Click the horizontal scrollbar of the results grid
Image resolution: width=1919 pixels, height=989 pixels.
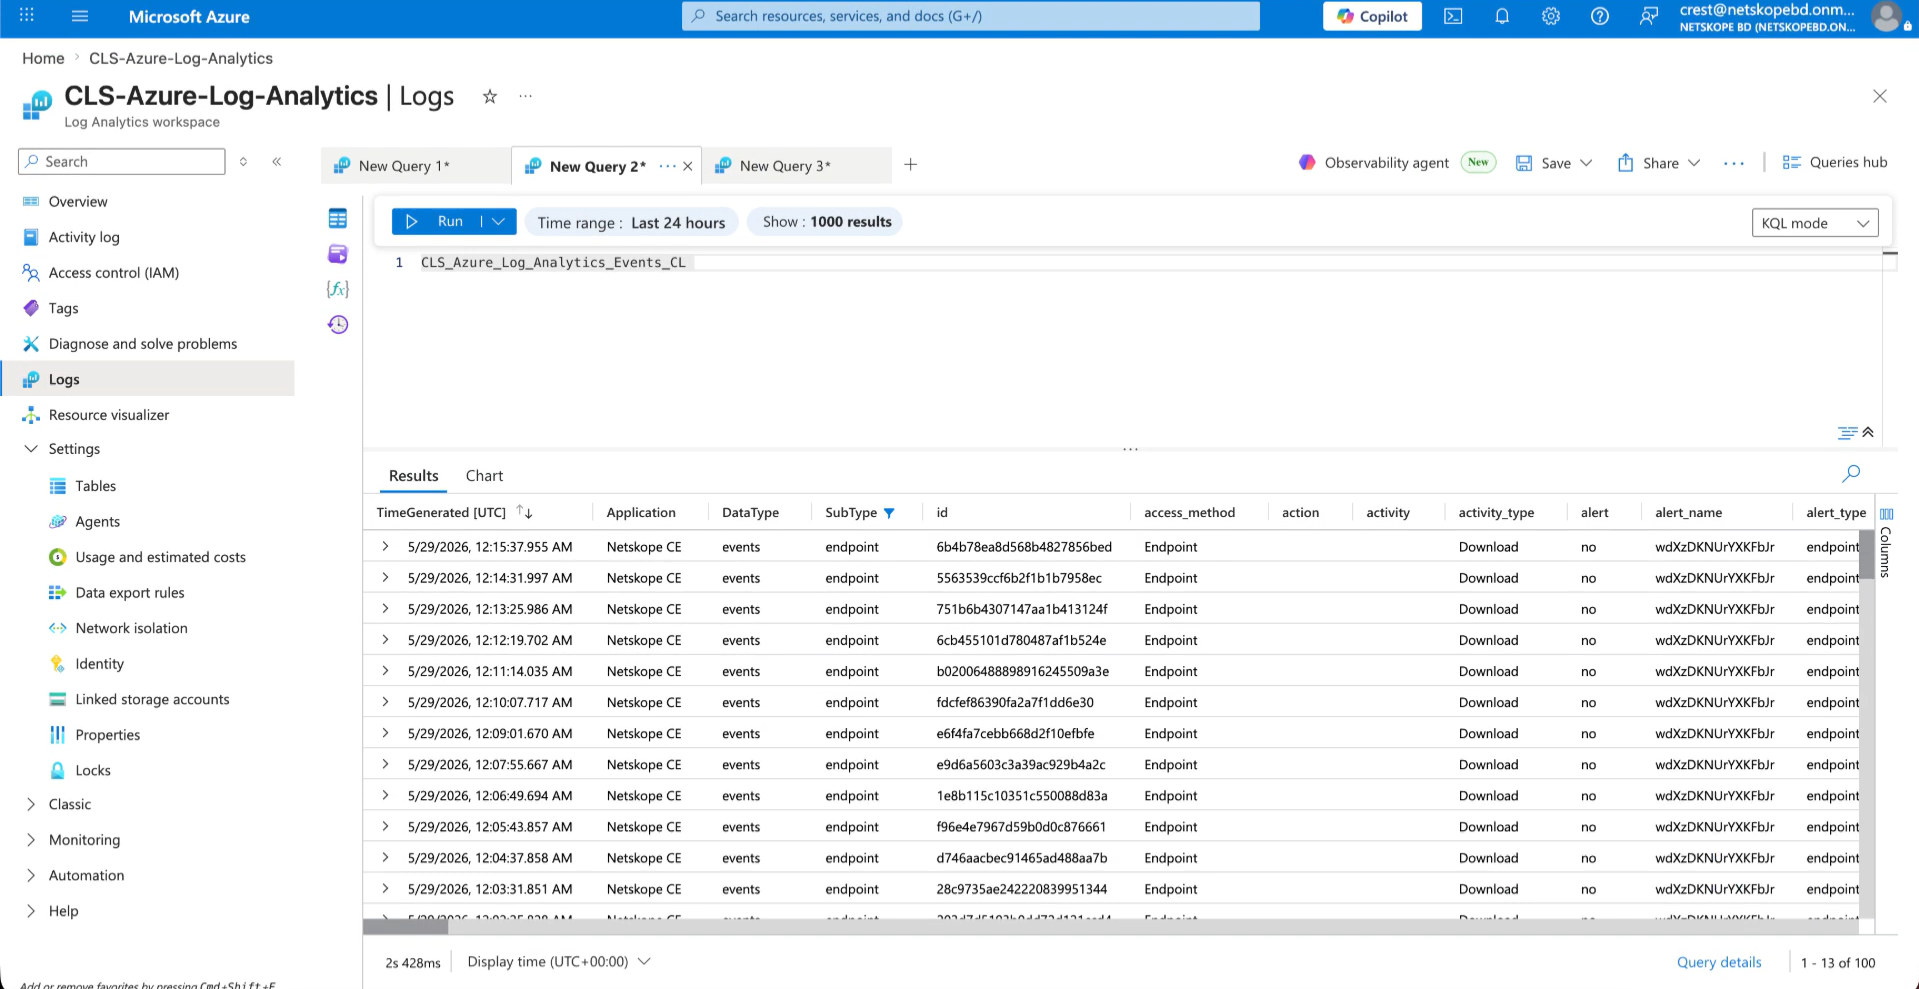click(406, 927)
